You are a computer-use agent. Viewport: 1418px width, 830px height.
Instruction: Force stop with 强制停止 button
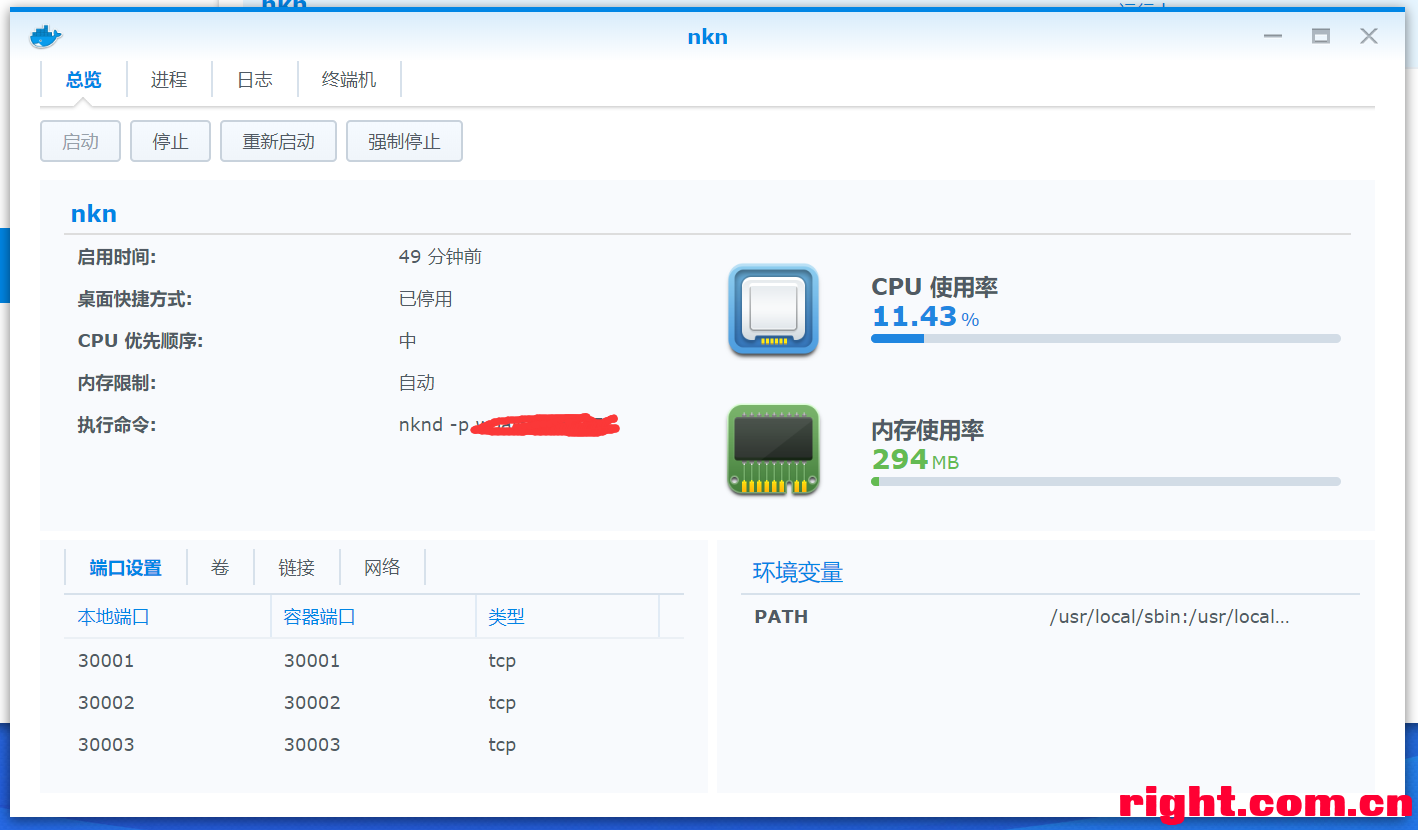click(x=404, y=142)
